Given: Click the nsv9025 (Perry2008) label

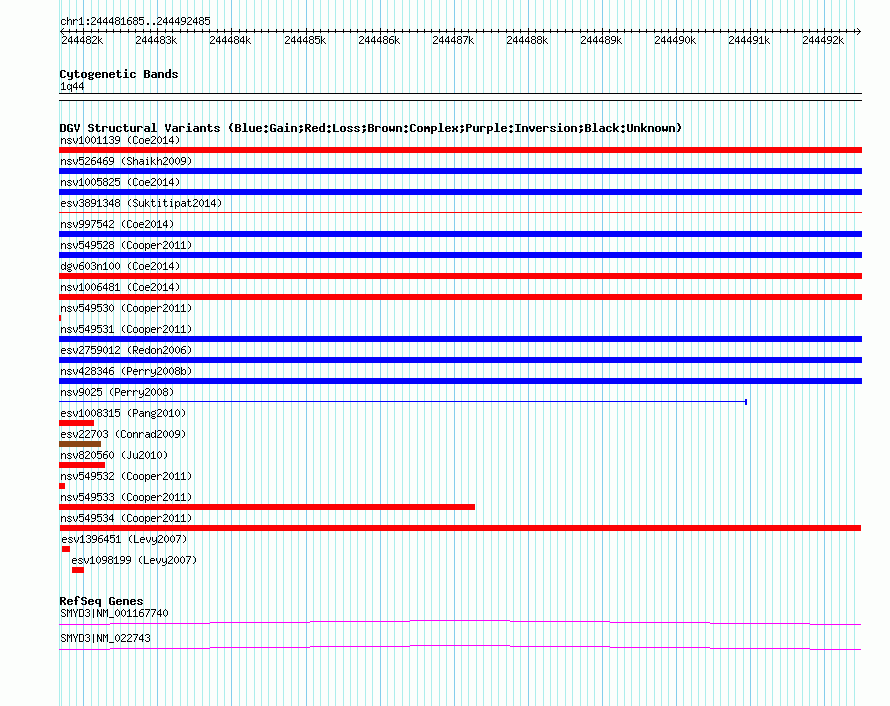Looking at the screenshot, I should 117,392.
